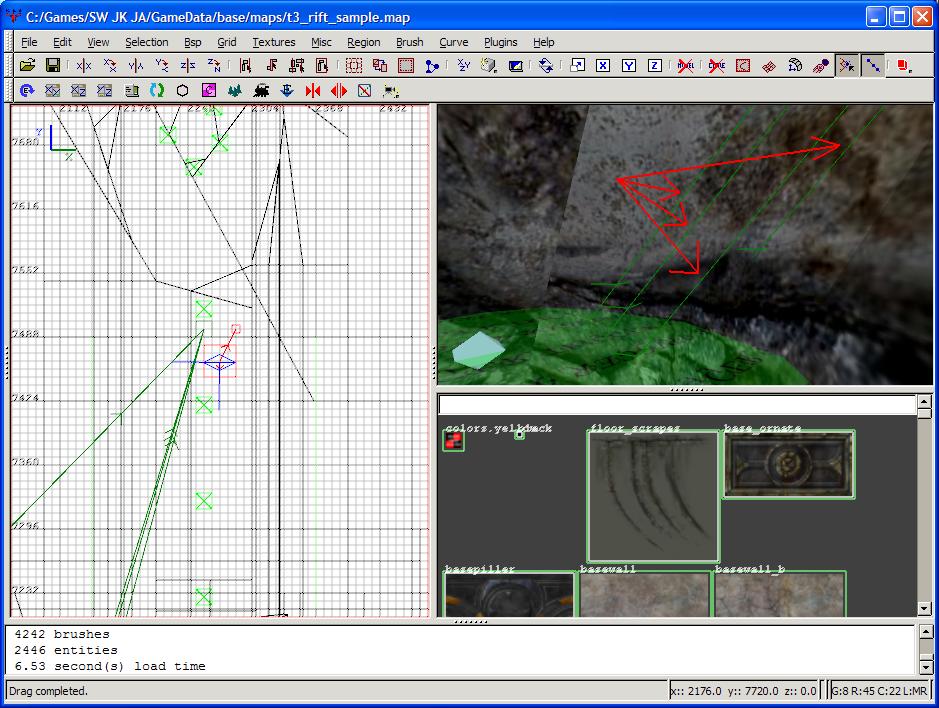939x708 pixels.
Task: Apply CSG Merge to selected brushes
Action: 380,65
